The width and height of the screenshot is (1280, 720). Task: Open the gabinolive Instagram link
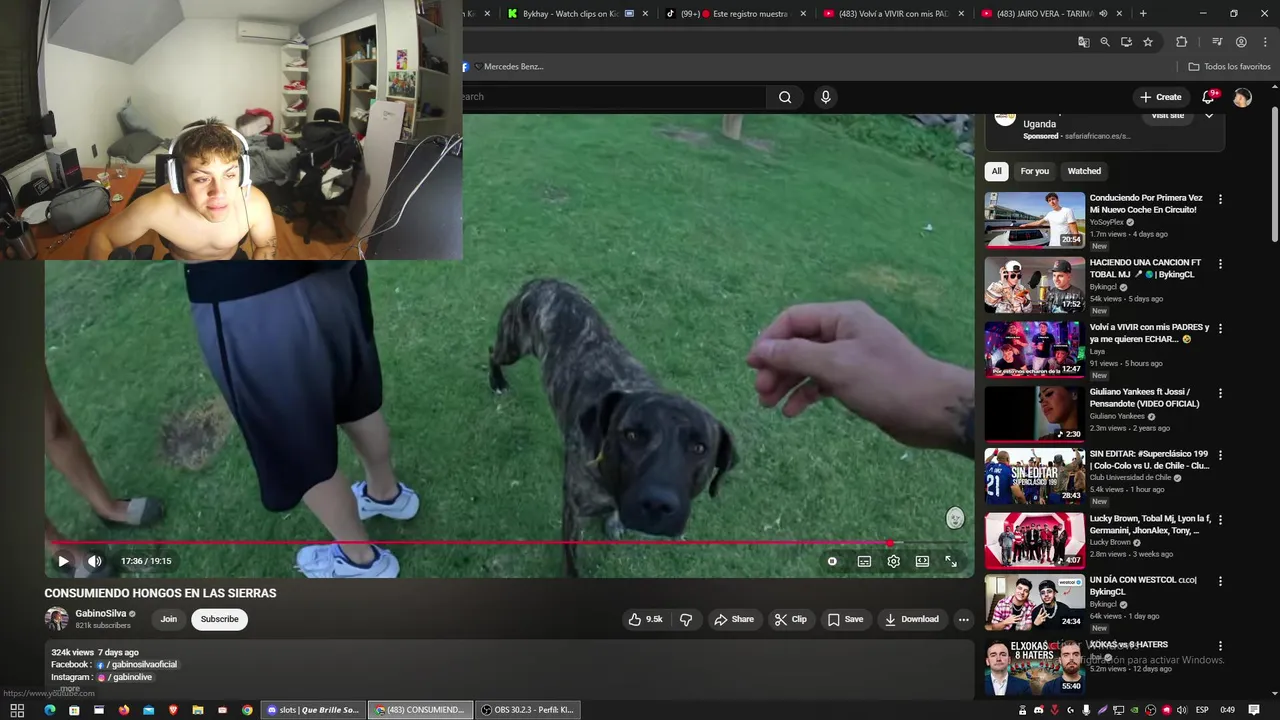pos(124,677)
